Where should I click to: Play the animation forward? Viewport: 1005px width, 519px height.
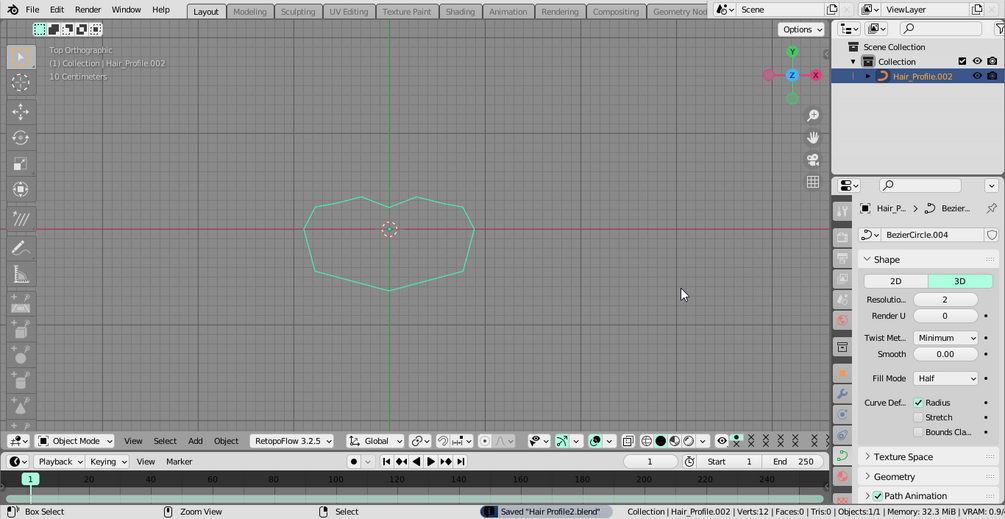coord(431,461)
